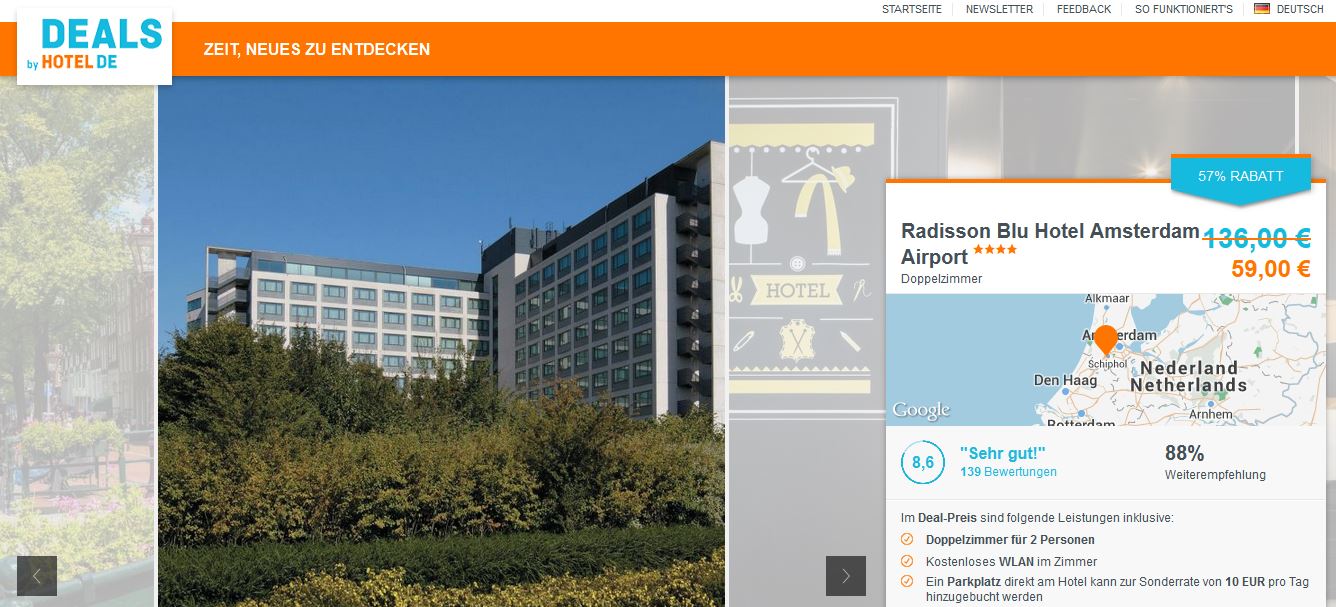Open Radisson Blu Hotel Amsterdam Airport title
The width and height of the screenshot is (1336, 607).
point(1050,243)
